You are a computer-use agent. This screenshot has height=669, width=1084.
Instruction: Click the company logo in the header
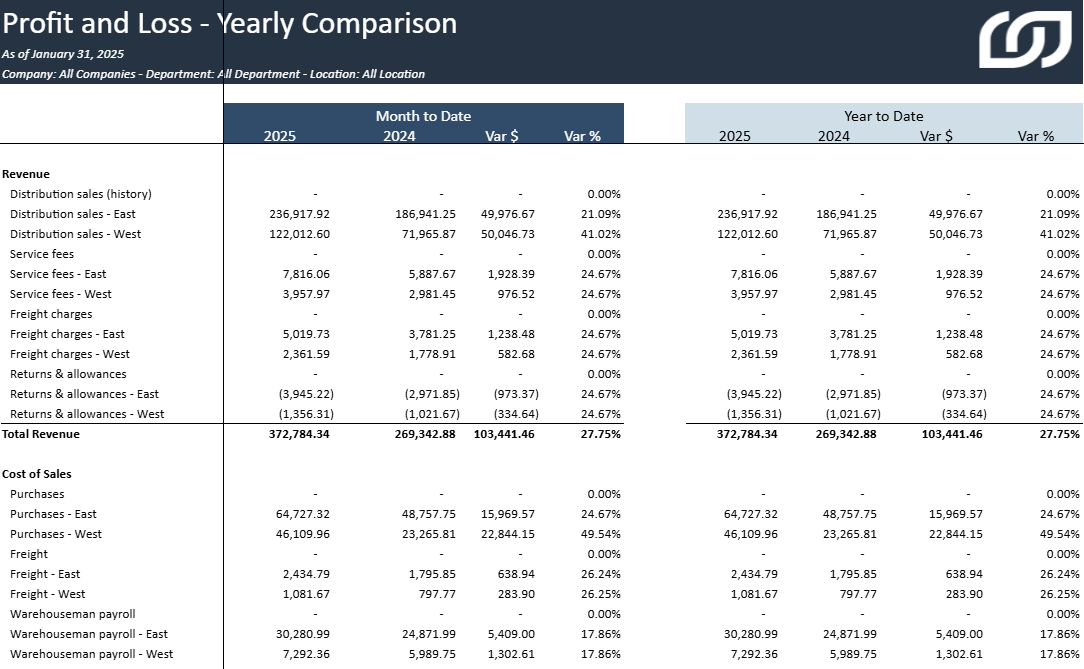pos(1024,40)
